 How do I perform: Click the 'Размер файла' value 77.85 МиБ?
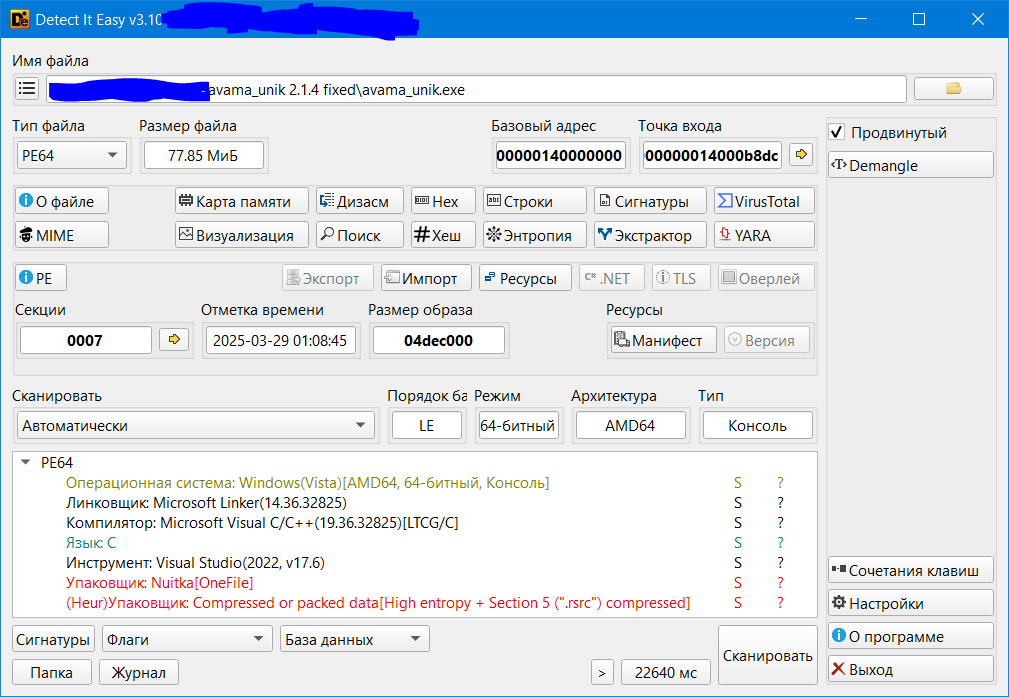203,155
